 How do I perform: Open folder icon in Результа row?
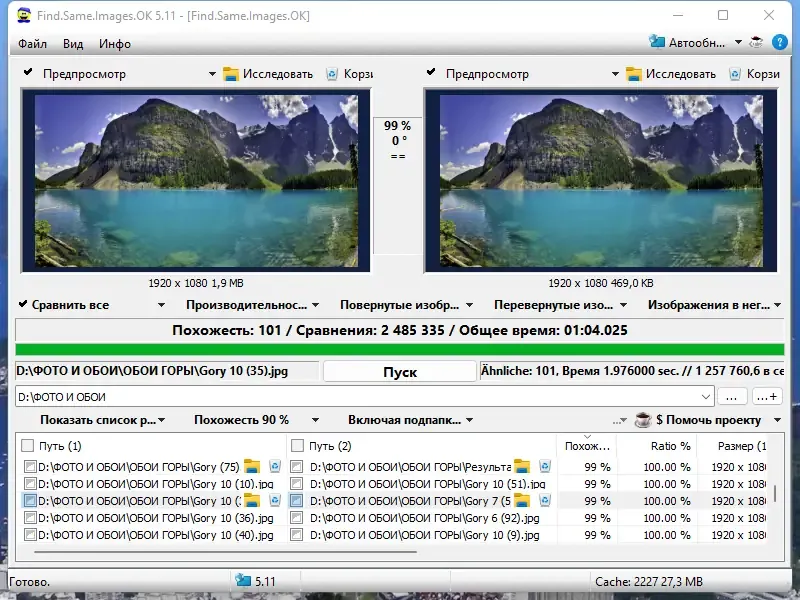pos(522,466)
